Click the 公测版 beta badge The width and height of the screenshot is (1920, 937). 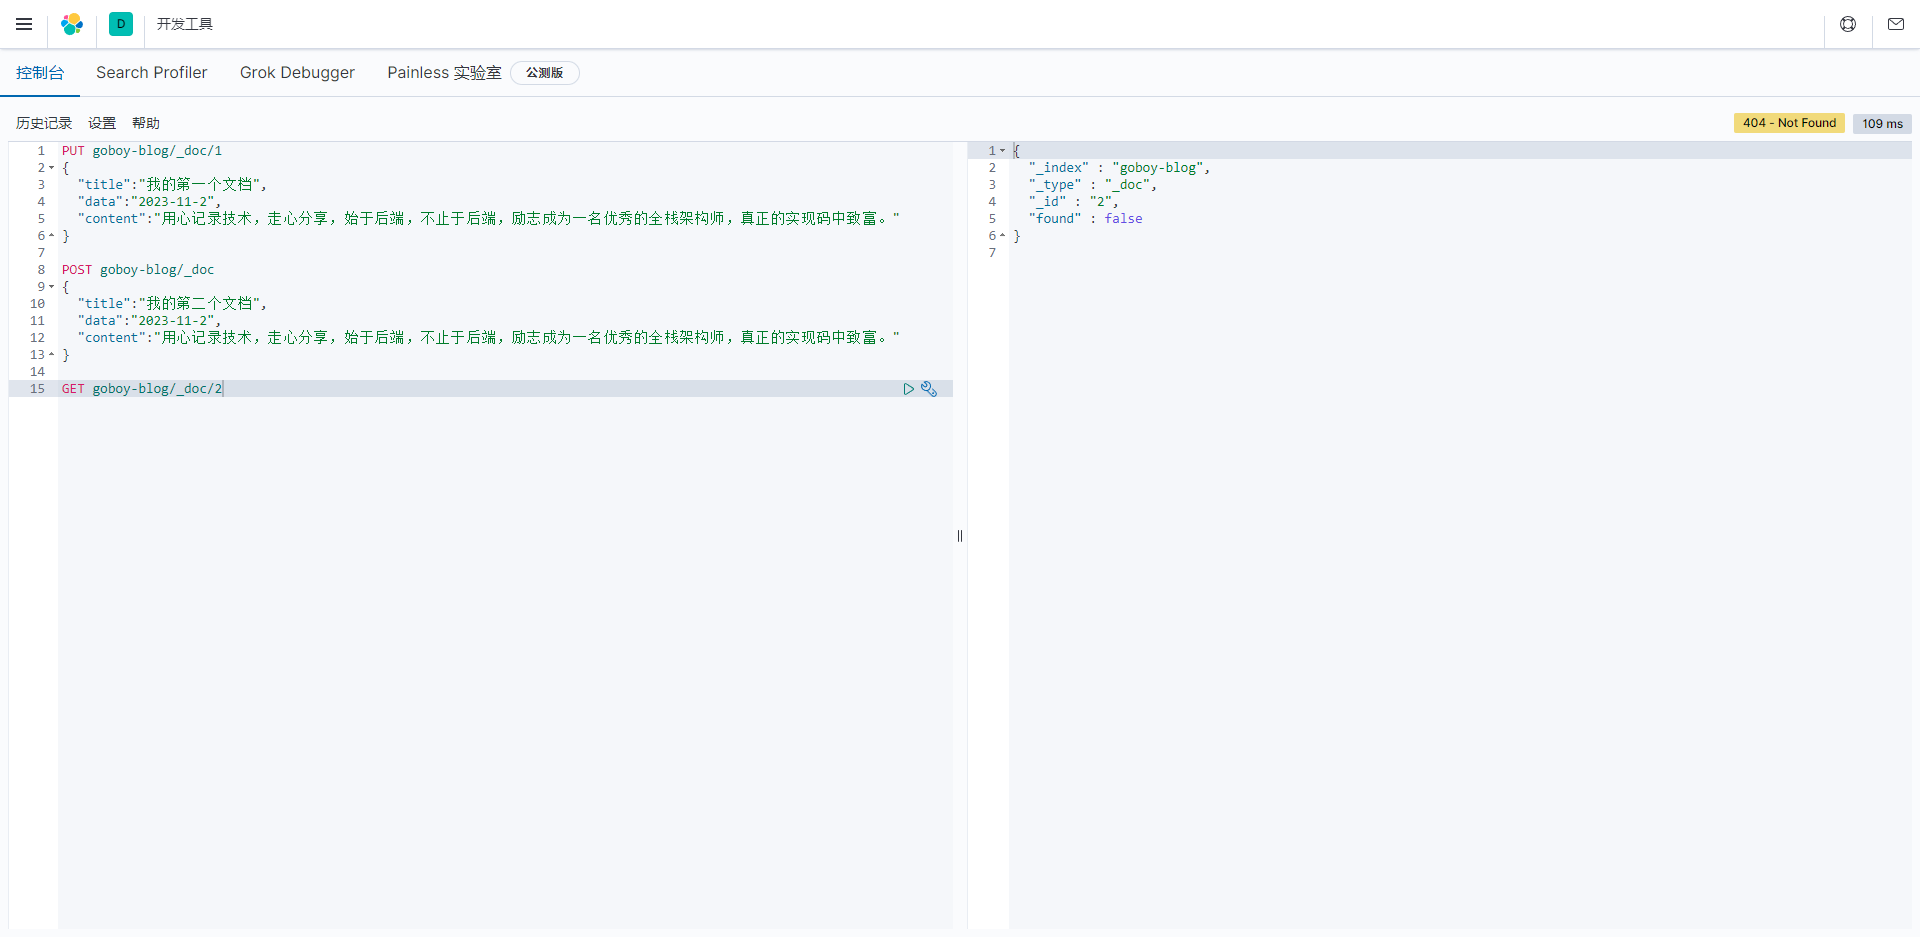click(545, 73)
